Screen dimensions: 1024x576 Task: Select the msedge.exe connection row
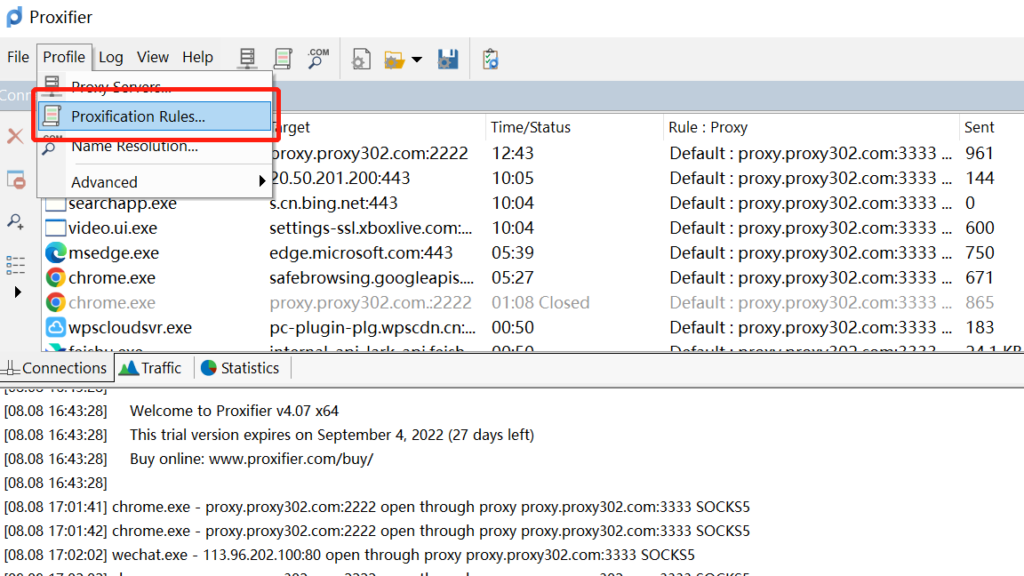tap(113, 253)
